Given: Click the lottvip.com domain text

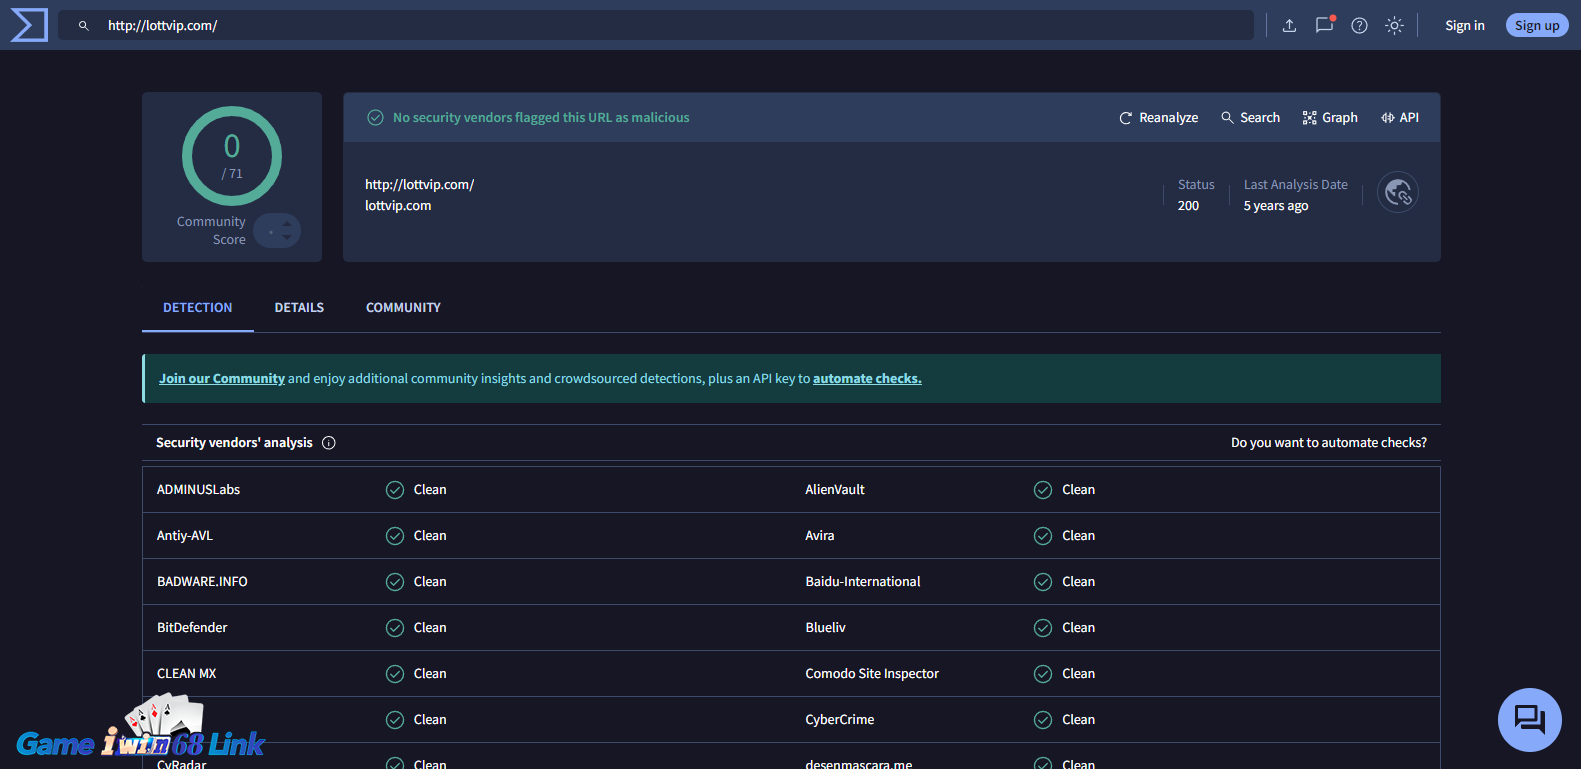Looking at the screenshot, I should click(398, 206).
